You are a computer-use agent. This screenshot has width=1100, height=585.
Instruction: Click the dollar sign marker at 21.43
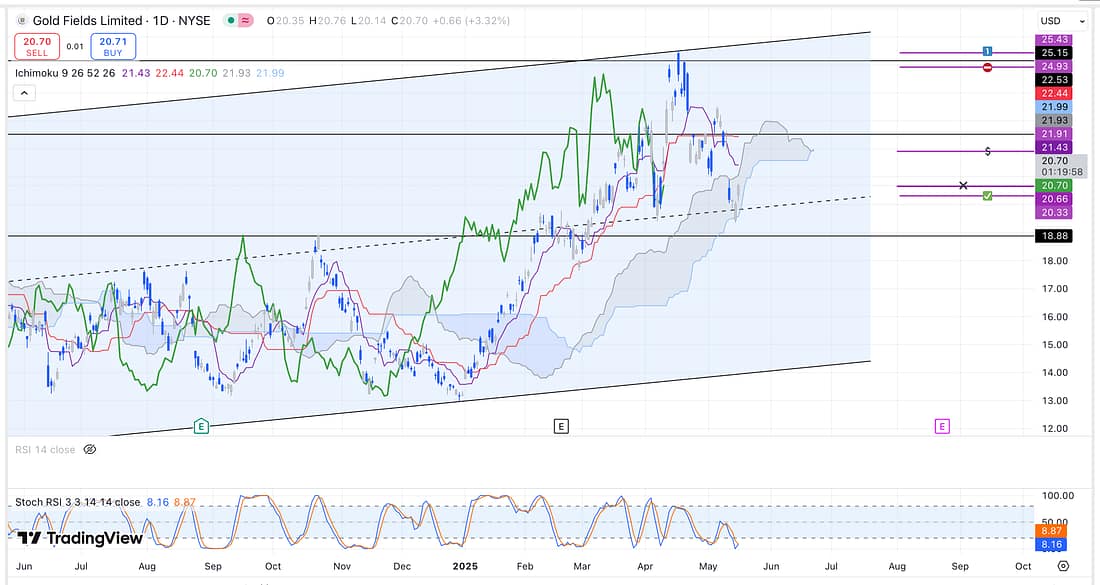[x=988, y=151]
